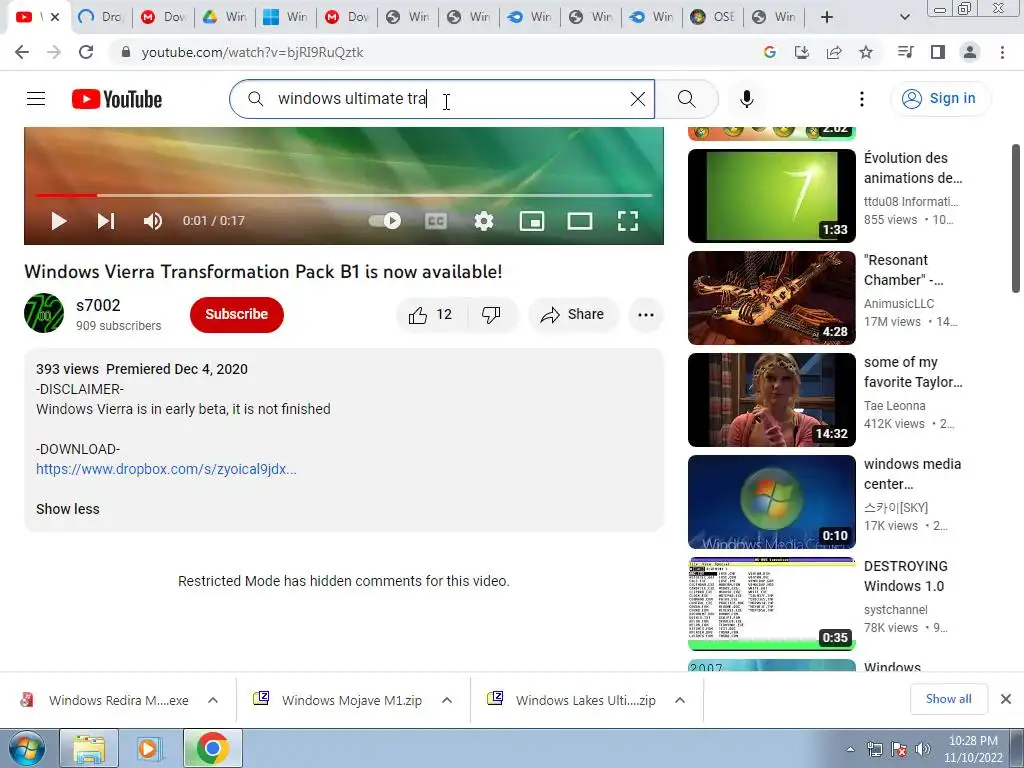
Task: Click the magnifier search submit button
Action: click(686, 99)
